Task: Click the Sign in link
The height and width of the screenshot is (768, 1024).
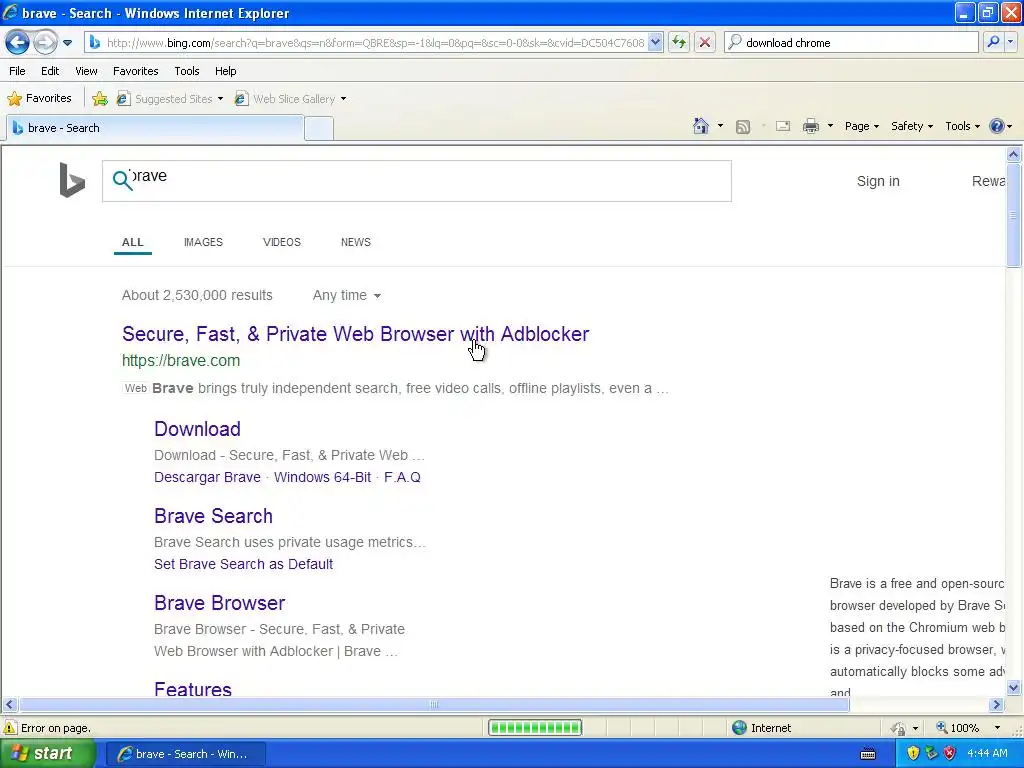Action: [878, 182]
